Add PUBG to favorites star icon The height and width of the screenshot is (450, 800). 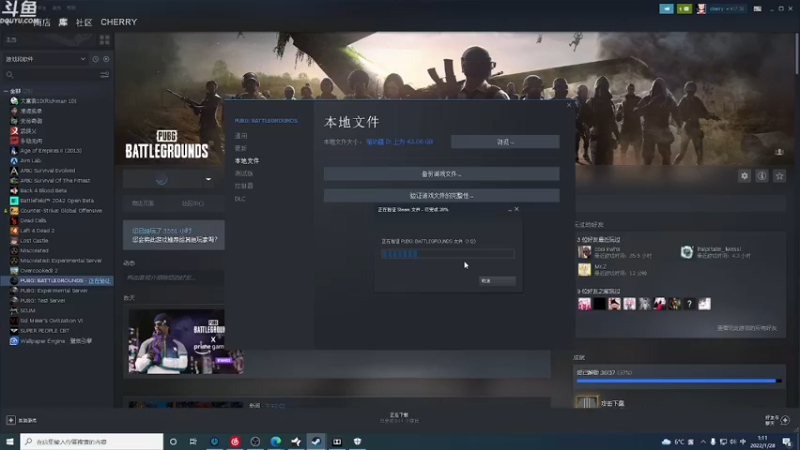coord(779,176)
